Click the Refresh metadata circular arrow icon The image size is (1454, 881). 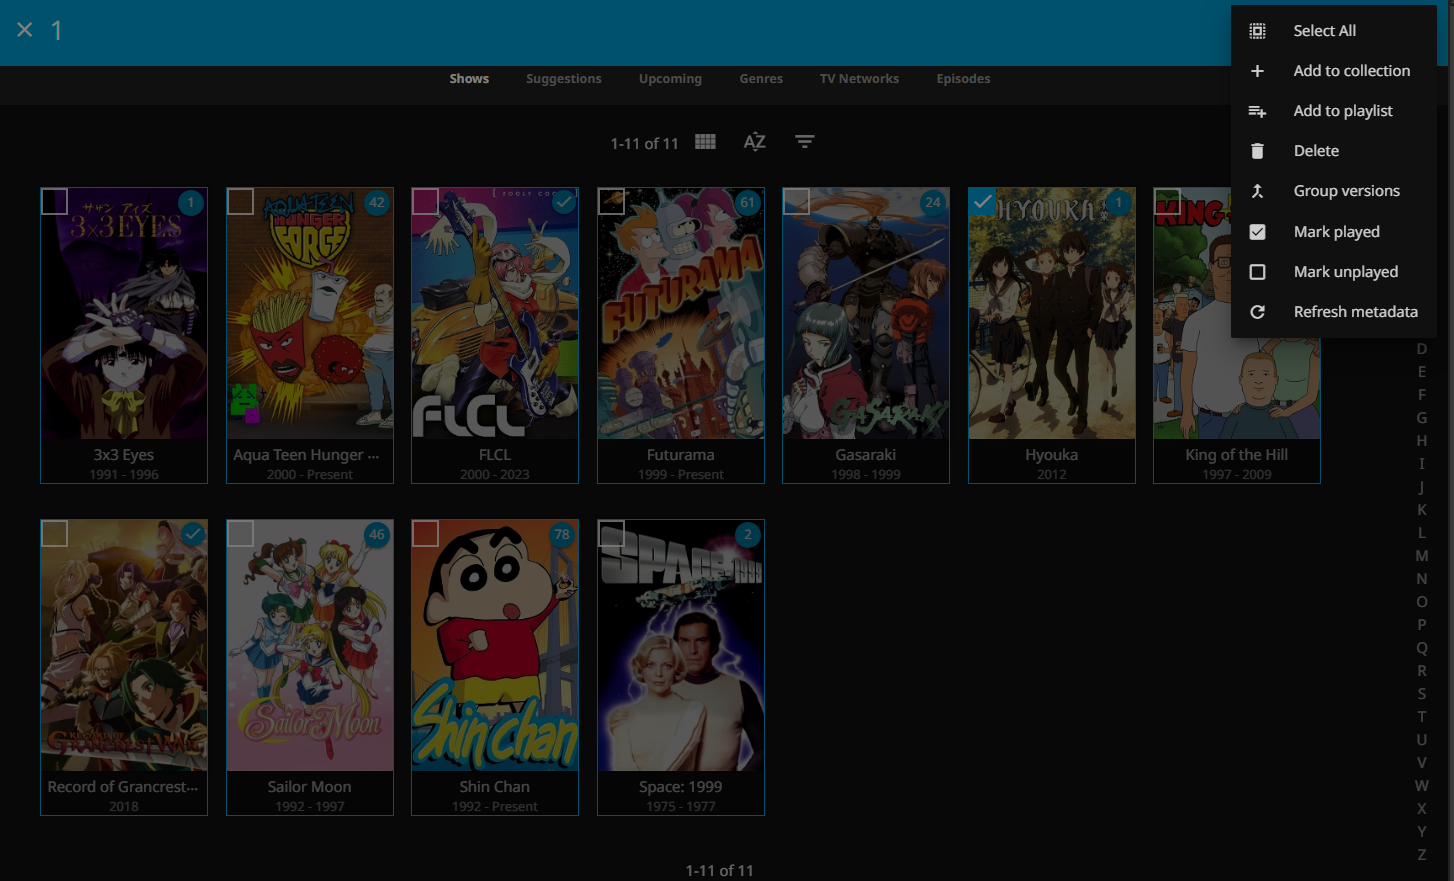coord(1257,312)
